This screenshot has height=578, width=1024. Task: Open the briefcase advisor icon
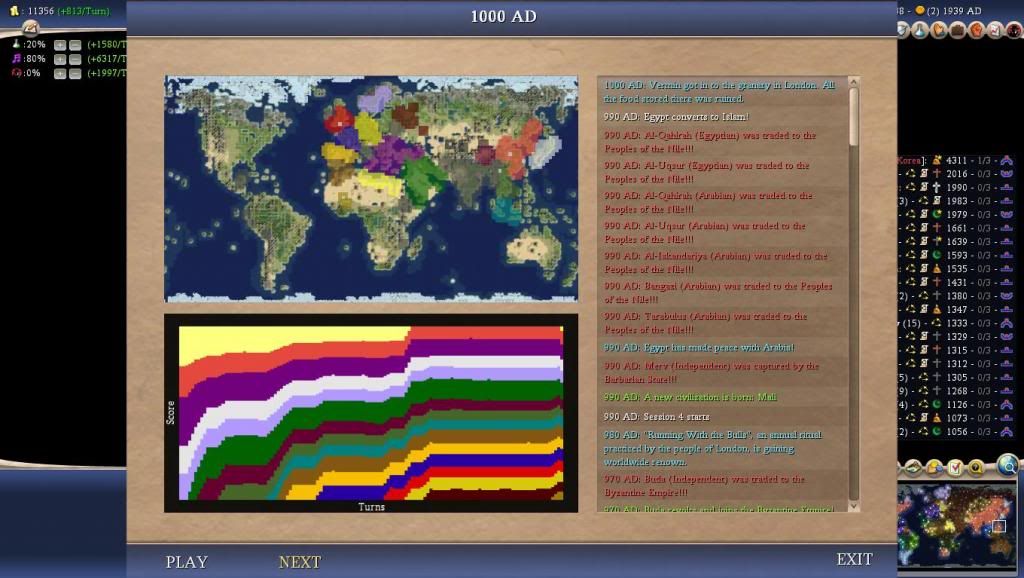(x=958, y=30)
